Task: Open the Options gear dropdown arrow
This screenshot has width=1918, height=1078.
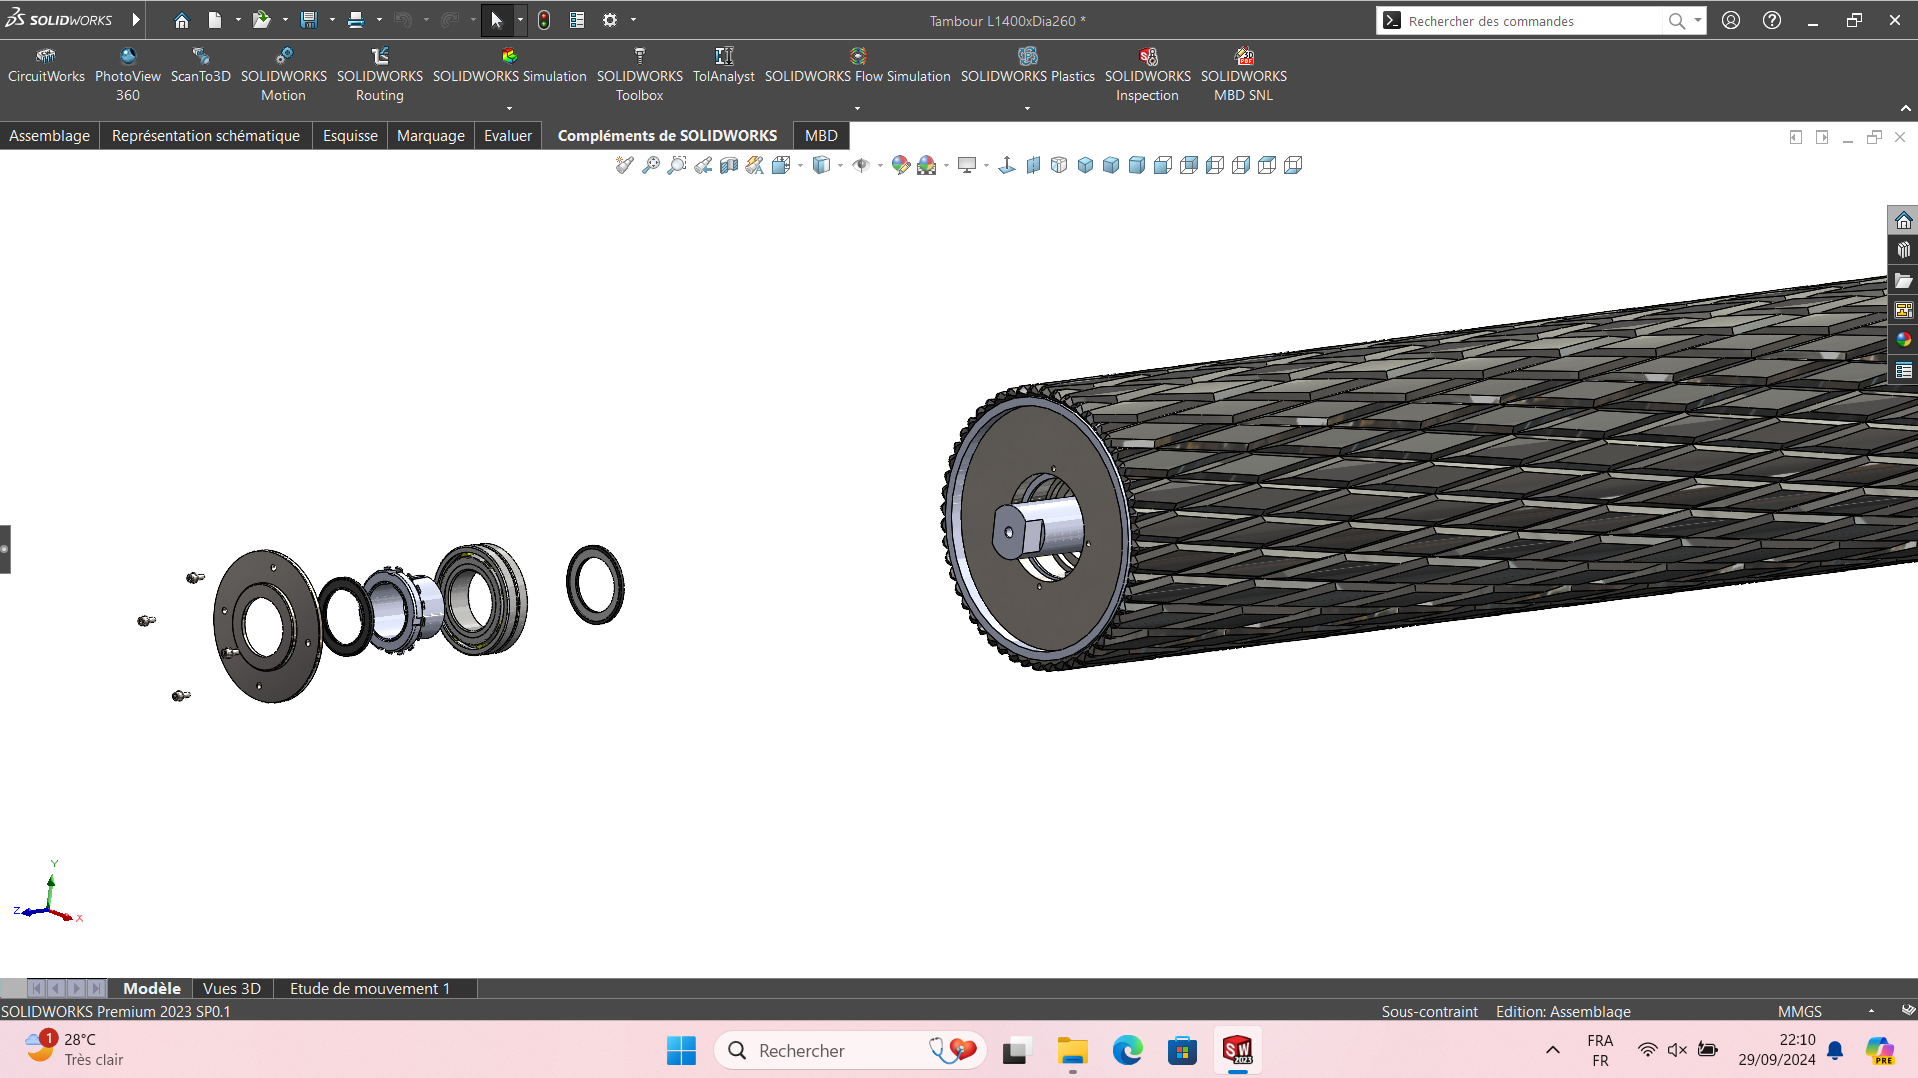Action: (x=633, y=20)
